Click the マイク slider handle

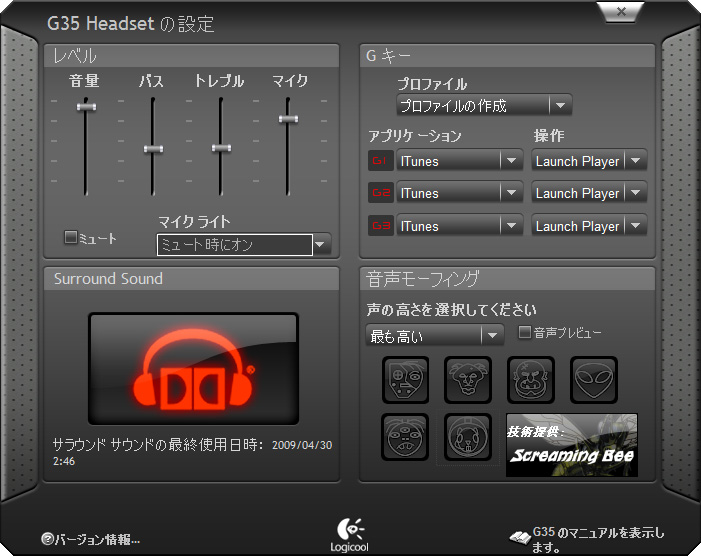(288, 118)
